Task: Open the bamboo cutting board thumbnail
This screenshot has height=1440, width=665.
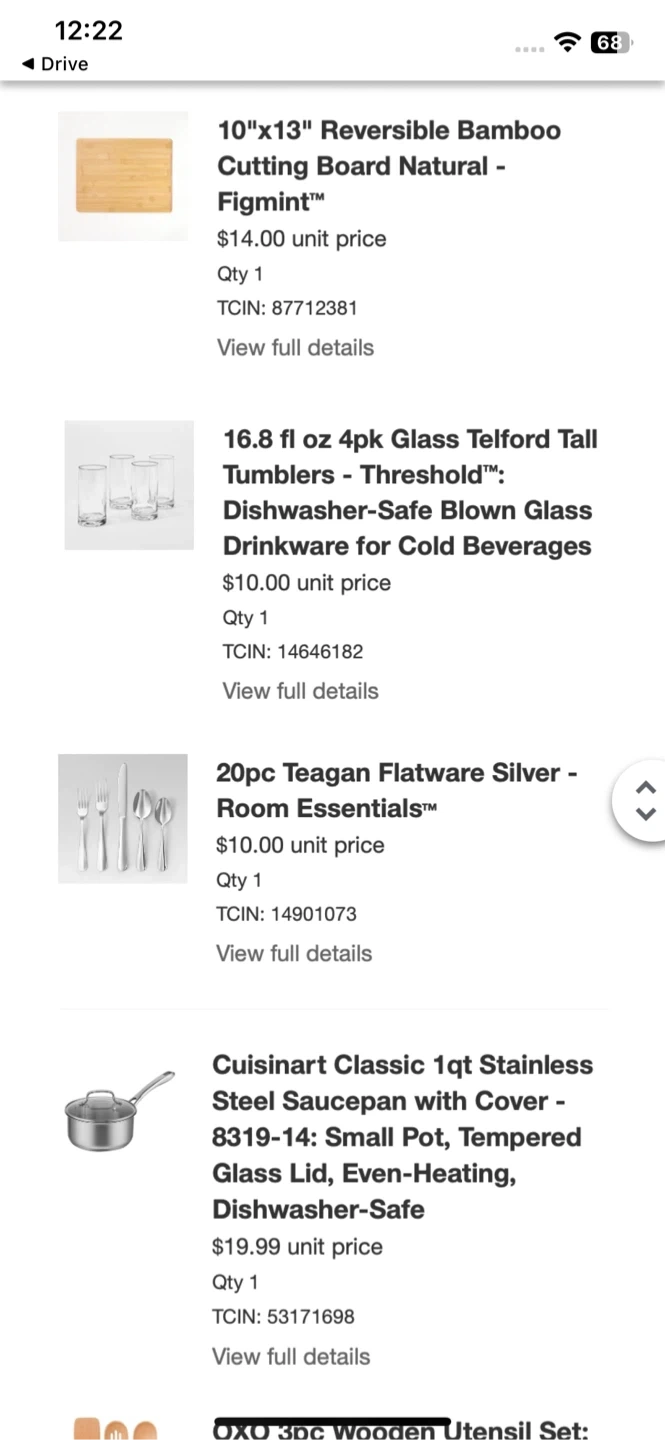Action: tap(123, 176)
